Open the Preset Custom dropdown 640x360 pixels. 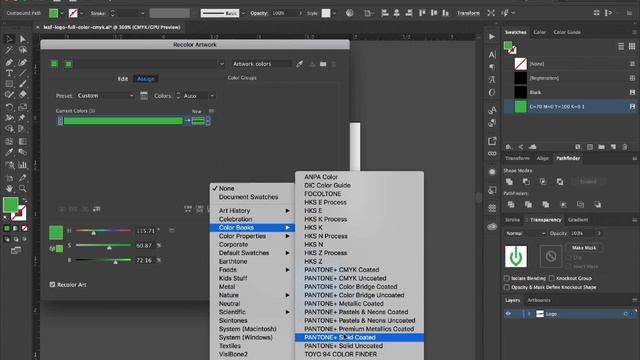105,96
